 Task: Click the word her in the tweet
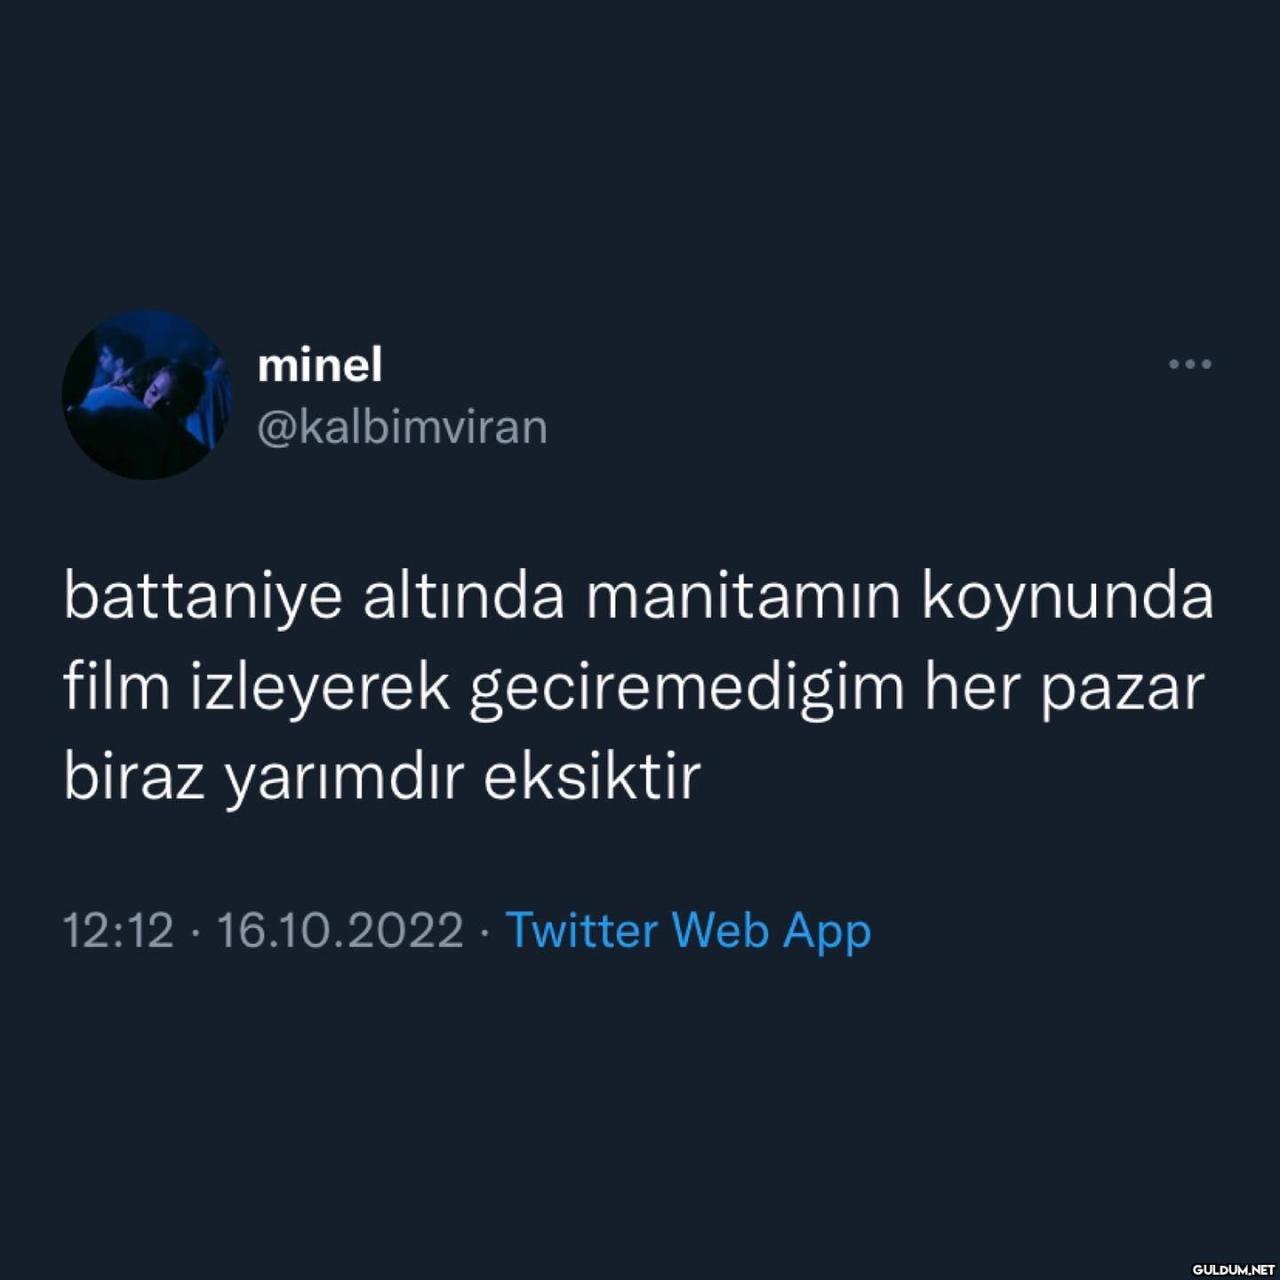(x=973, y=687)
